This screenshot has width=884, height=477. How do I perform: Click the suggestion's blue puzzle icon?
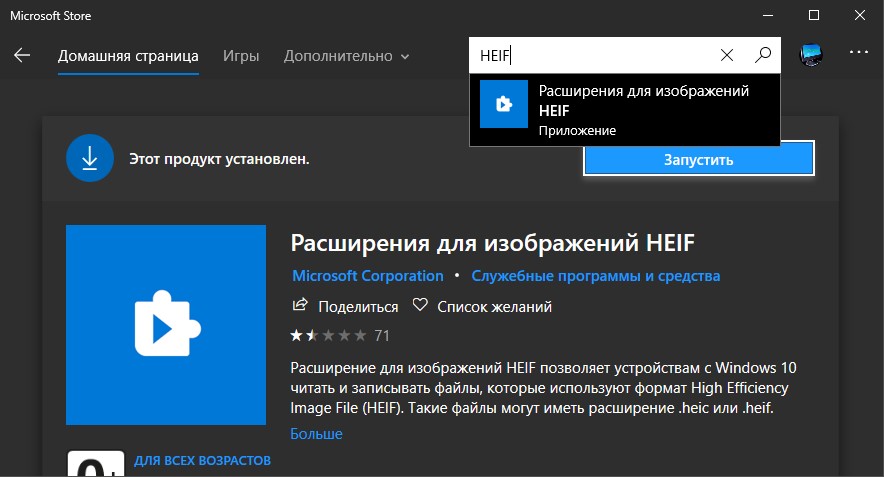coord(503,104)
